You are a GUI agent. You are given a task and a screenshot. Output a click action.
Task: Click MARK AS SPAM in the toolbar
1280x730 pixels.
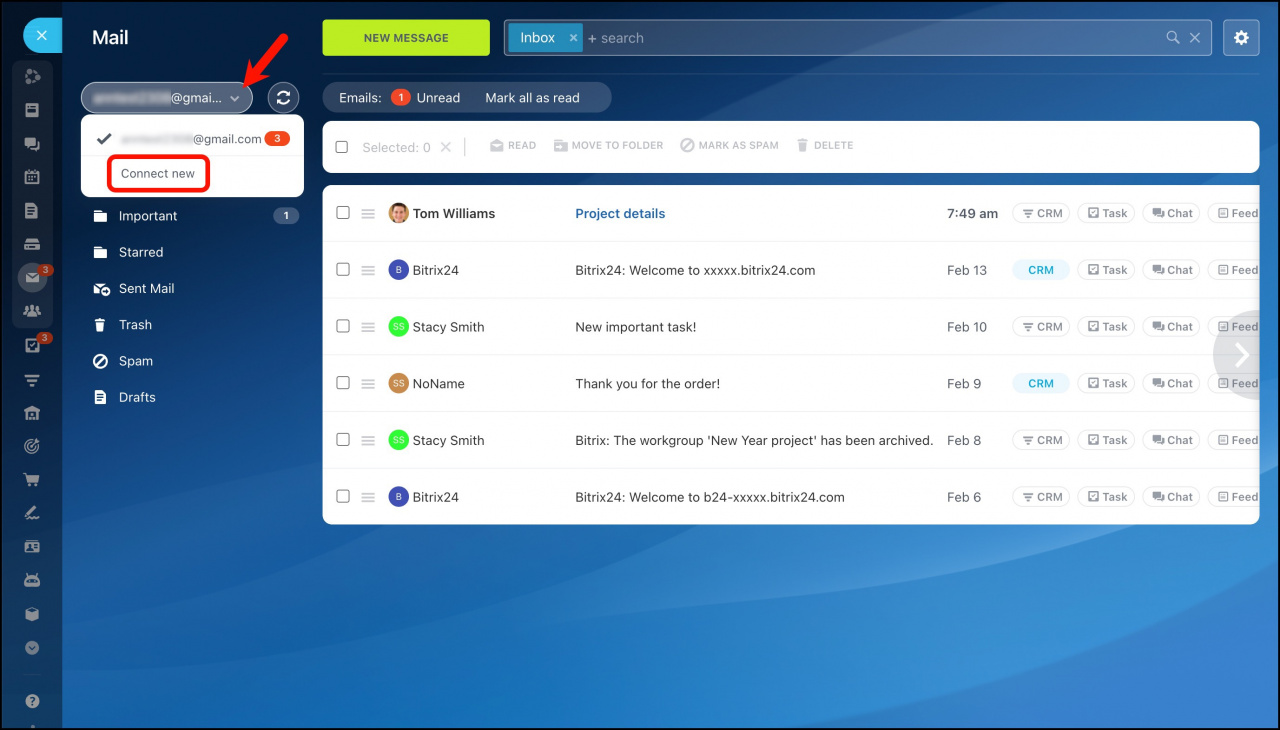(x=729, y=146)
